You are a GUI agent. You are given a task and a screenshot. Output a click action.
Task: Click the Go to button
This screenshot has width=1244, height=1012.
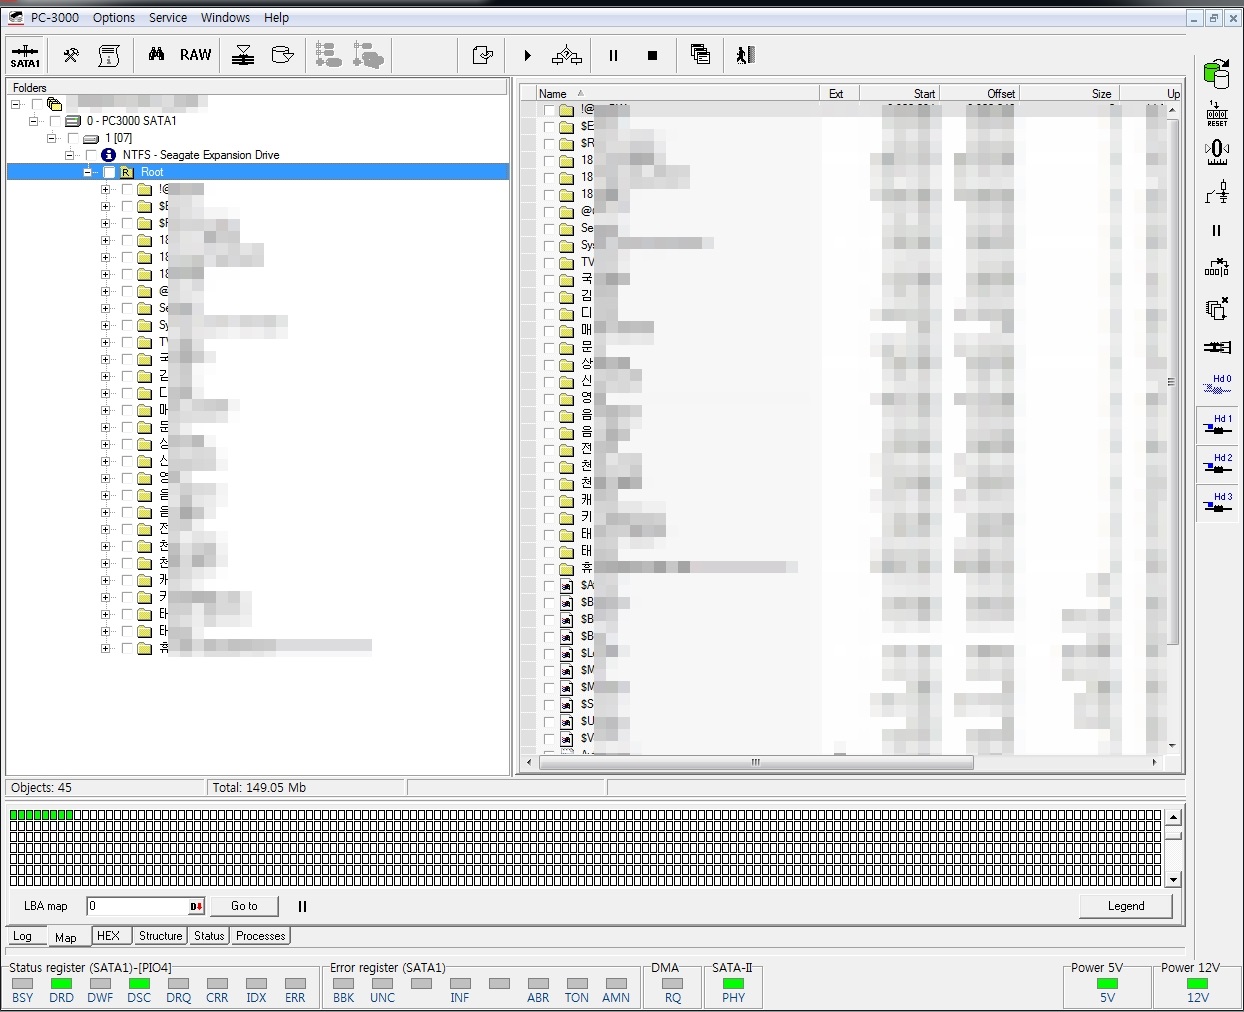pyautogui.click(x=244, y=906)
